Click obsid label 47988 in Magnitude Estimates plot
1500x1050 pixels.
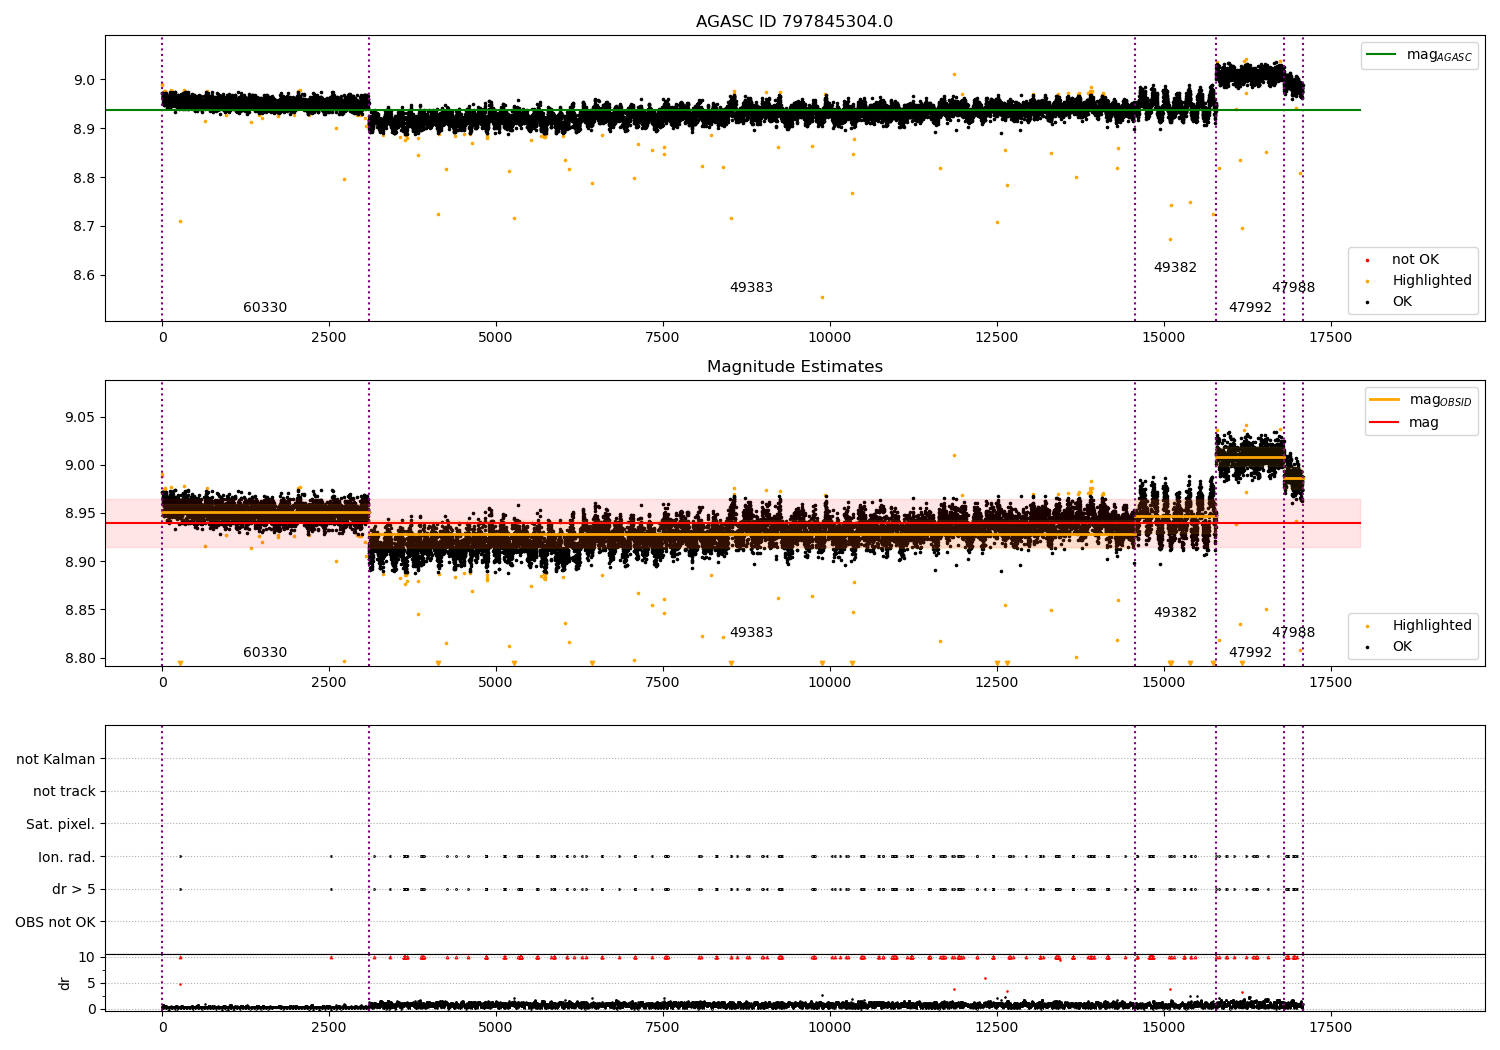pos(1293,633)
